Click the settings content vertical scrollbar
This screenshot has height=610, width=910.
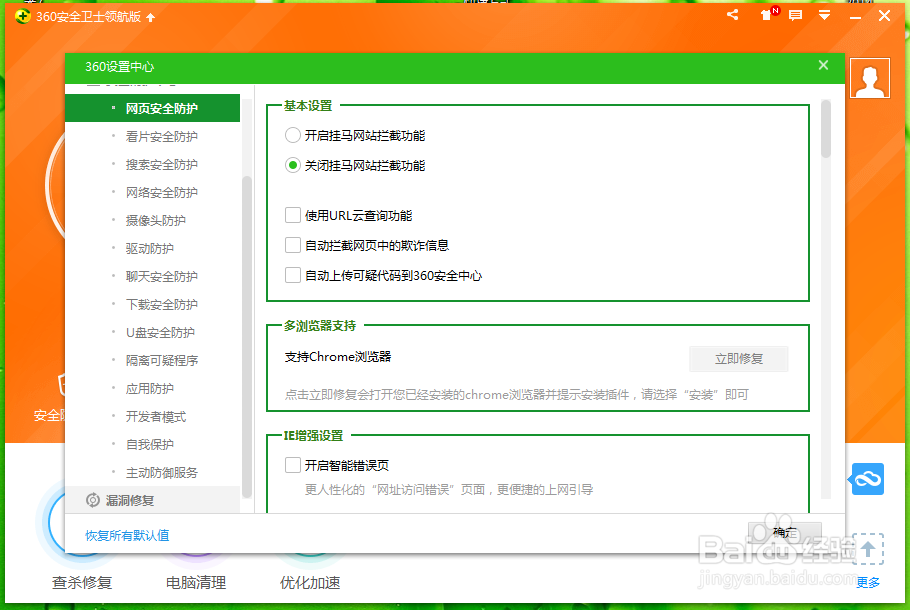(x=826, y=129)
